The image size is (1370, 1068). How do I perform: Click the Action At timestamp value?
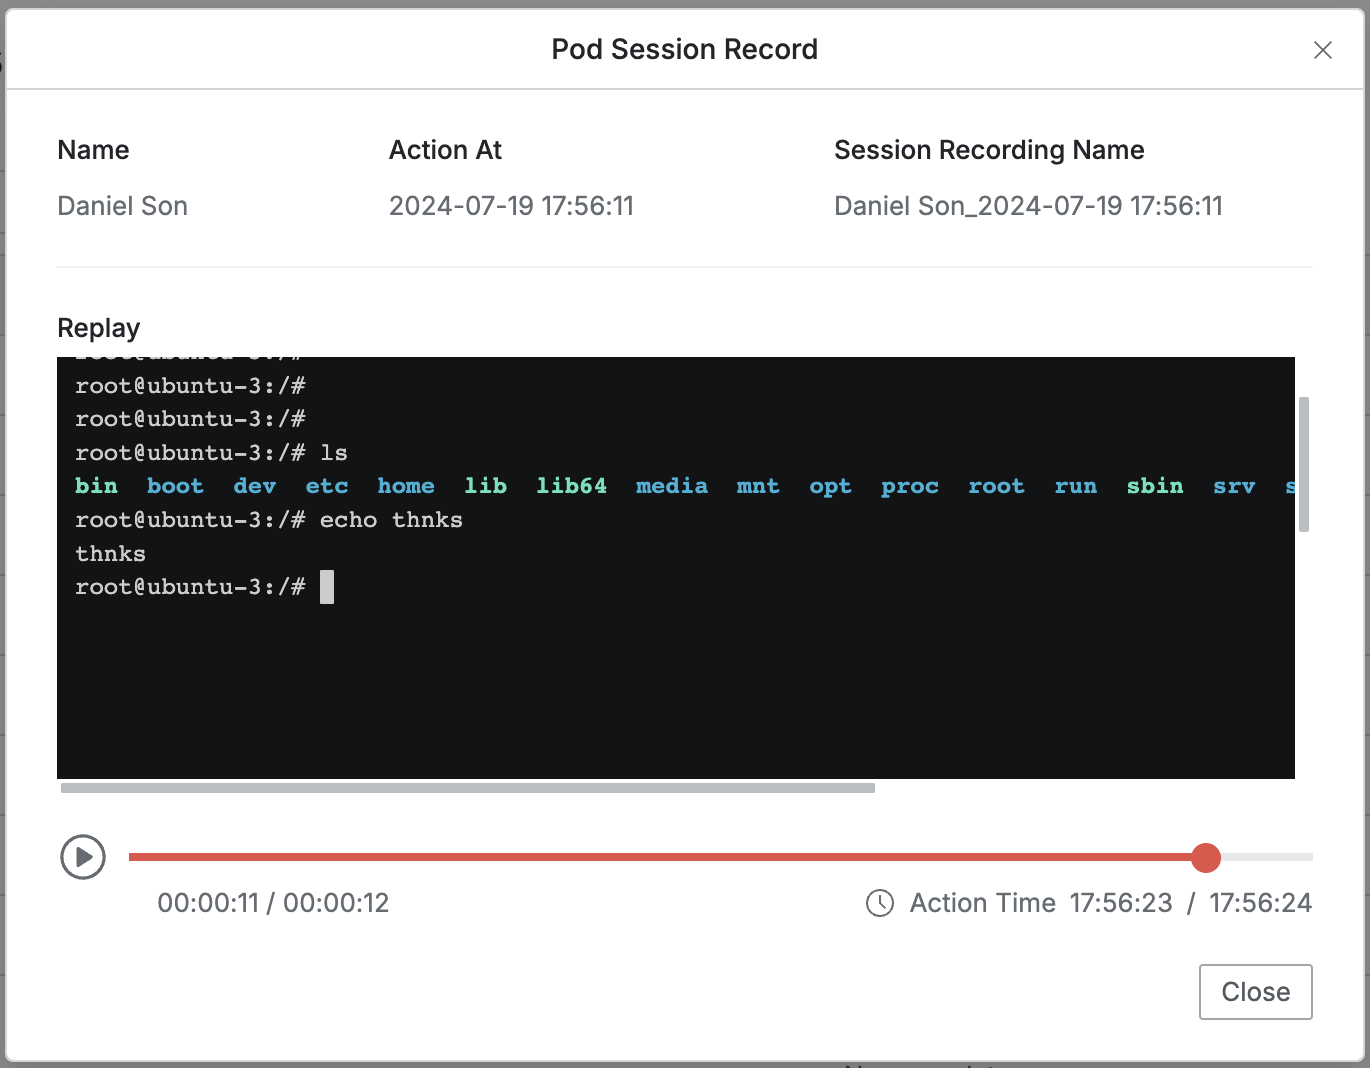(x=511, y=206)
